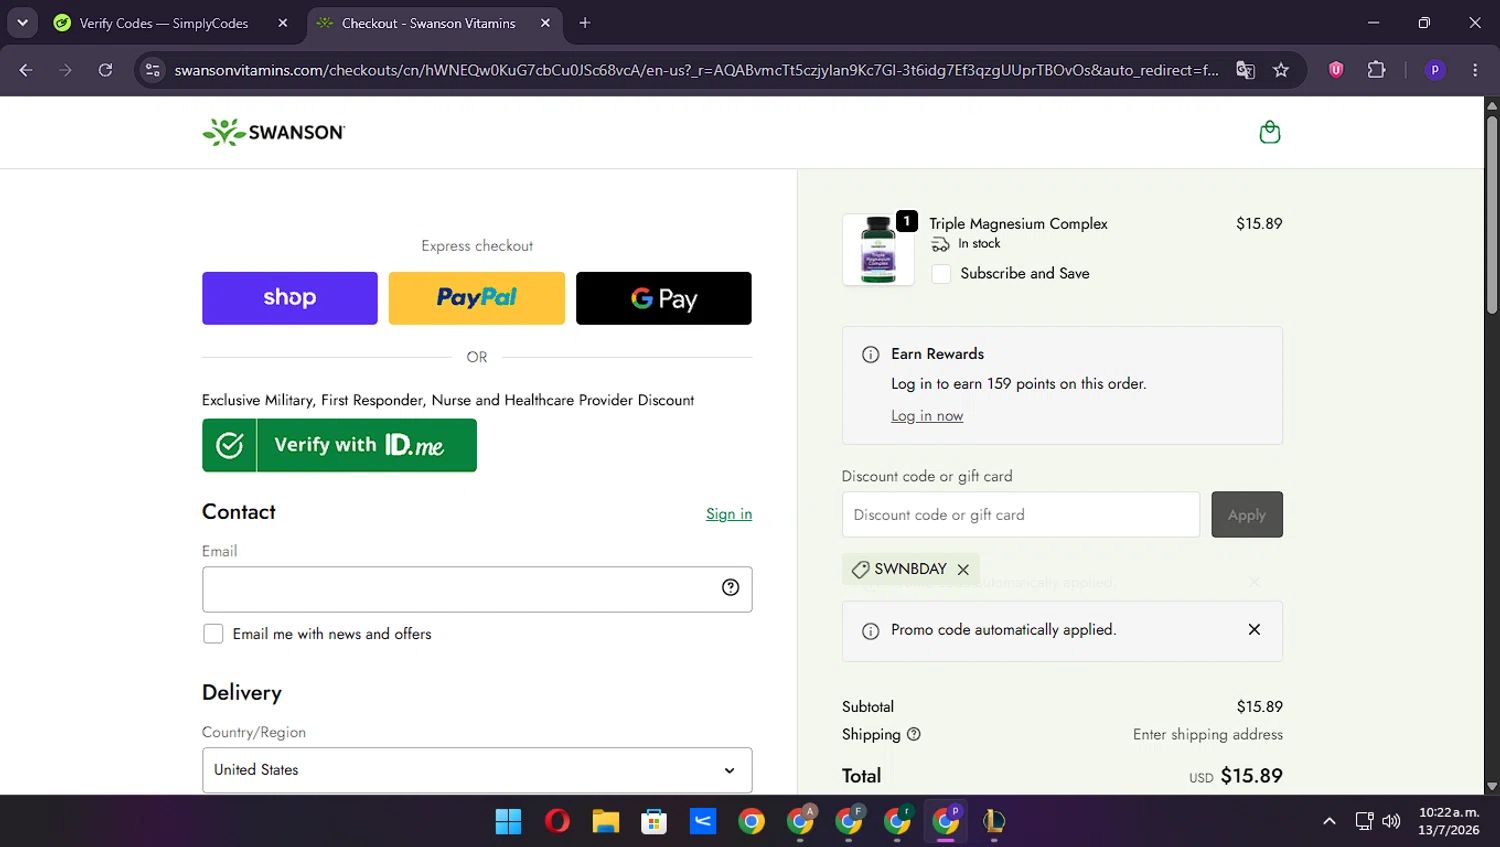Open the shopping bag cart icon
Image resolution: width=1500 pixels, height=847 pixels.
pos(1269,132)
